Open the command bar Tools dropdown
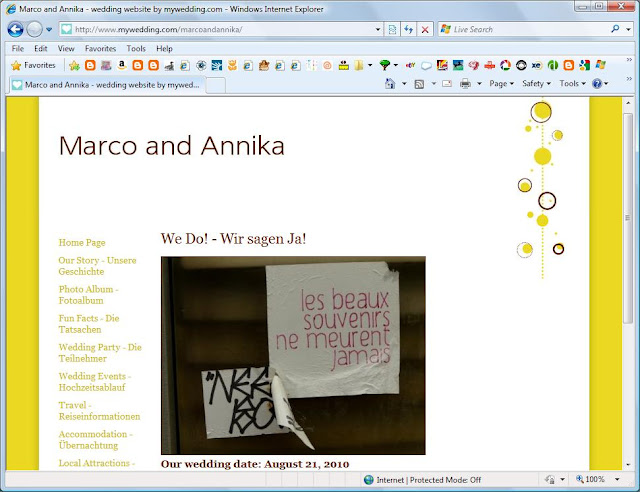The height and width of the screenshot is (492, 640). 572,84
